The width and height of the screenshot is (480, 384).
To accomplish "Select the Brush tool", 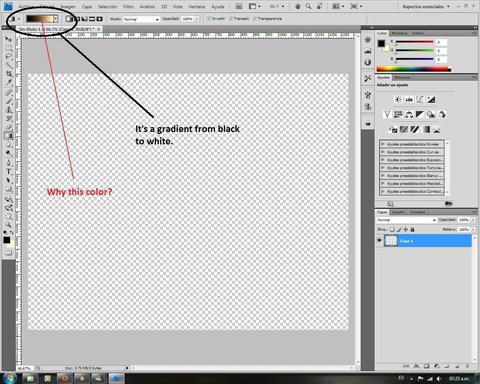I will coord(8,101).
